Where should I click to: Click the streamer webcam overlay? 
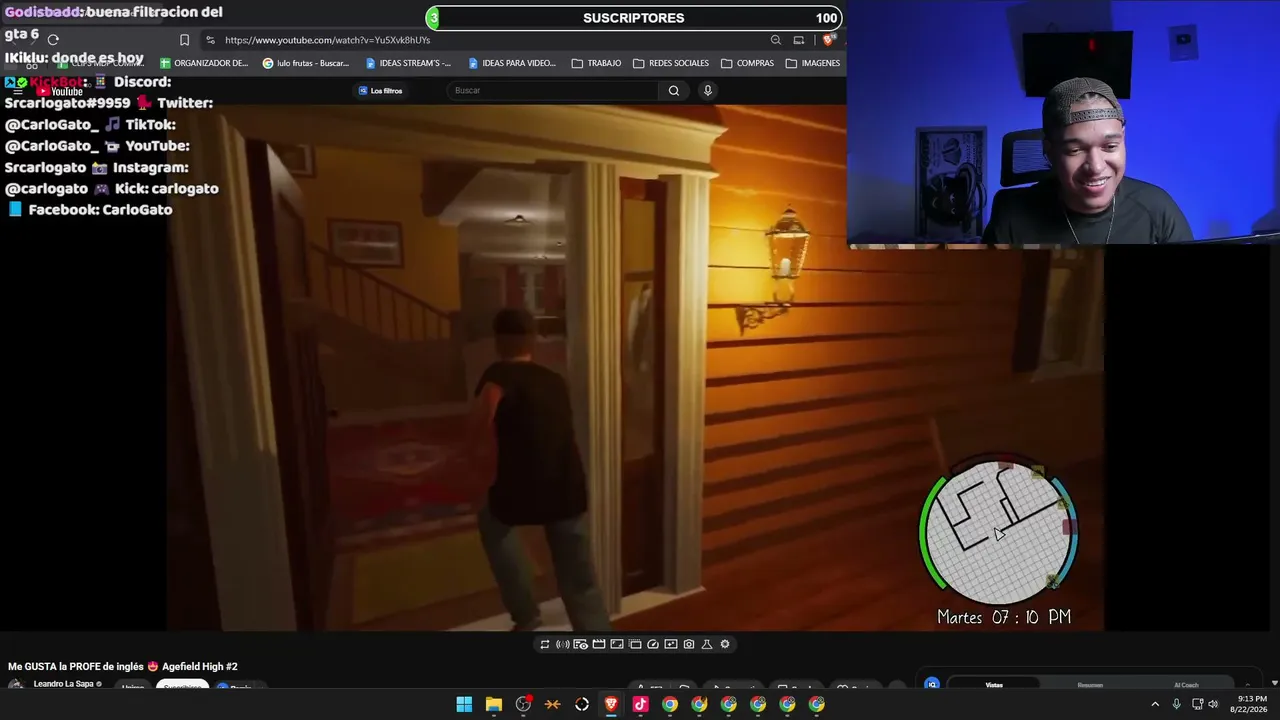click(1063, 122)
